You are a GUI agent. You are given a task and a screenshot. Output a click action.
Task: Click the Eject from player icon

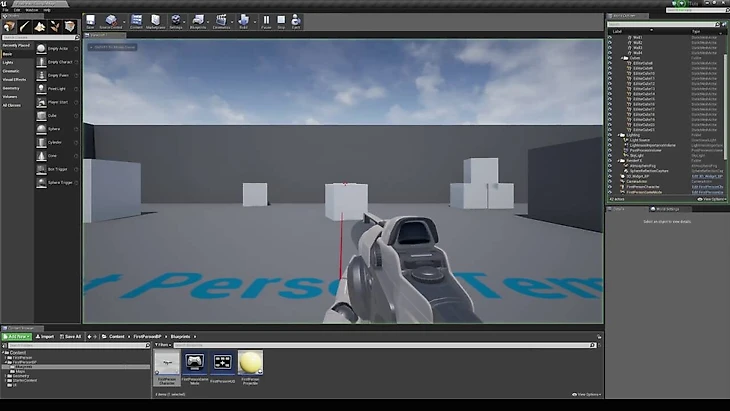(295, 20)
